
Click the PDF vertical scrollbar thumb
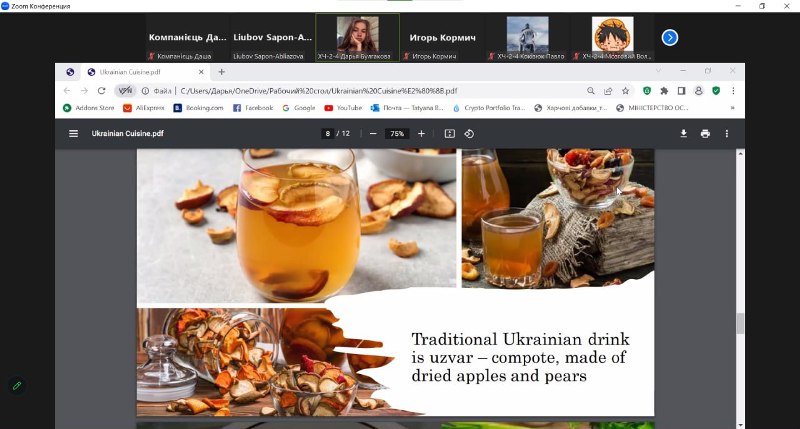tap(740, 323)
